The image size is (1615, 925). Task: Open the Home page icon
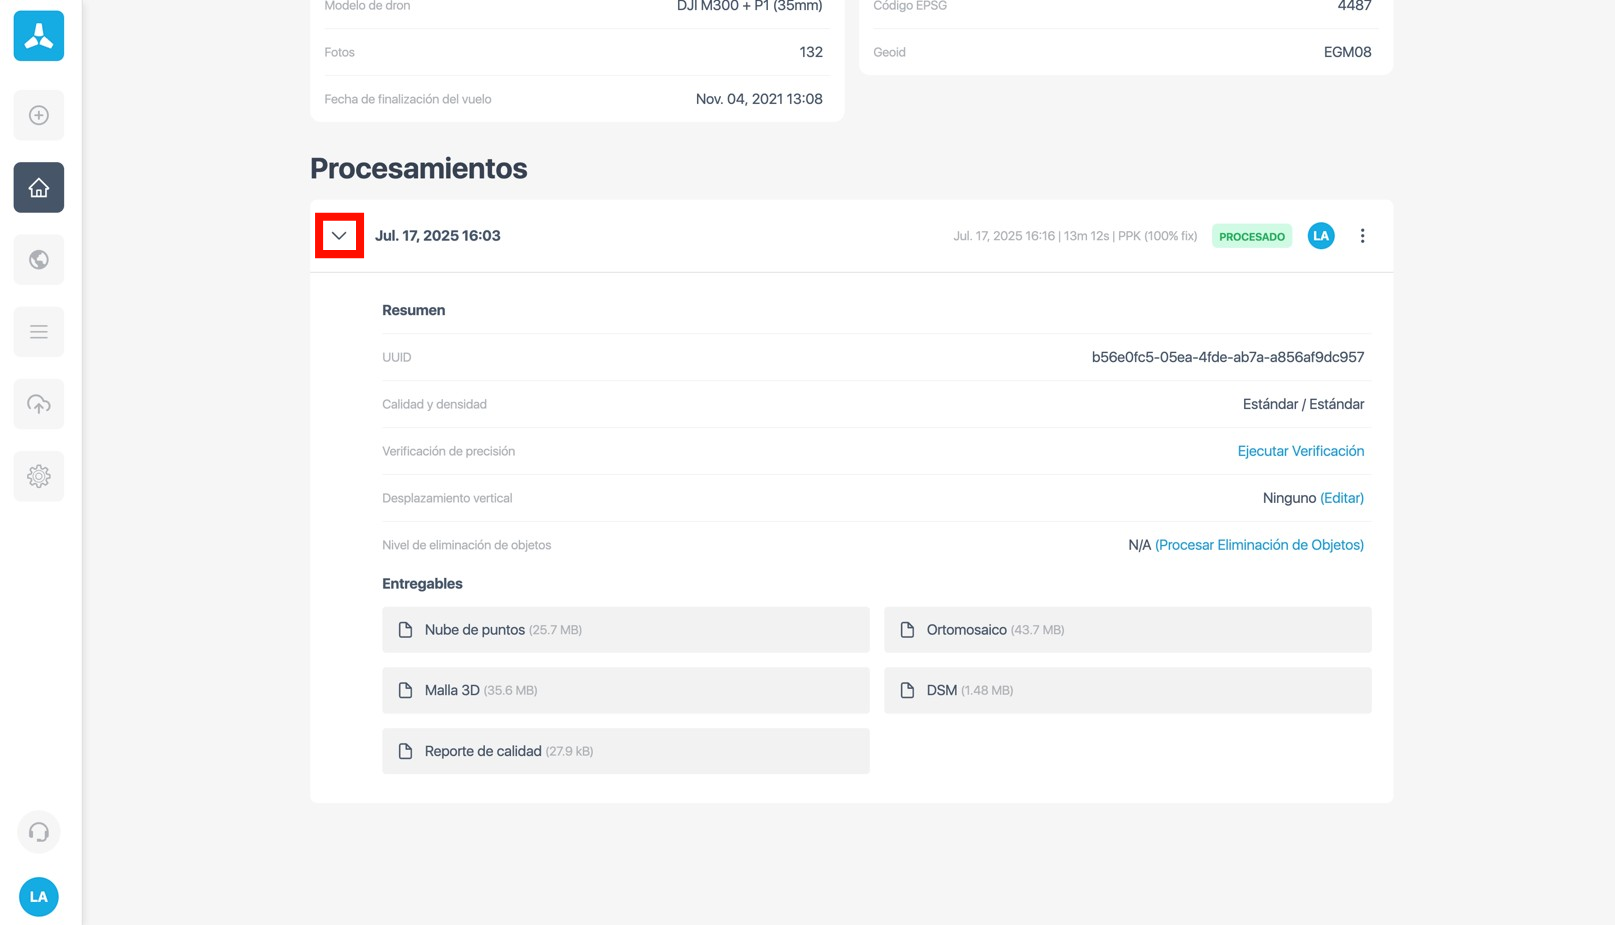click(38, 188)
